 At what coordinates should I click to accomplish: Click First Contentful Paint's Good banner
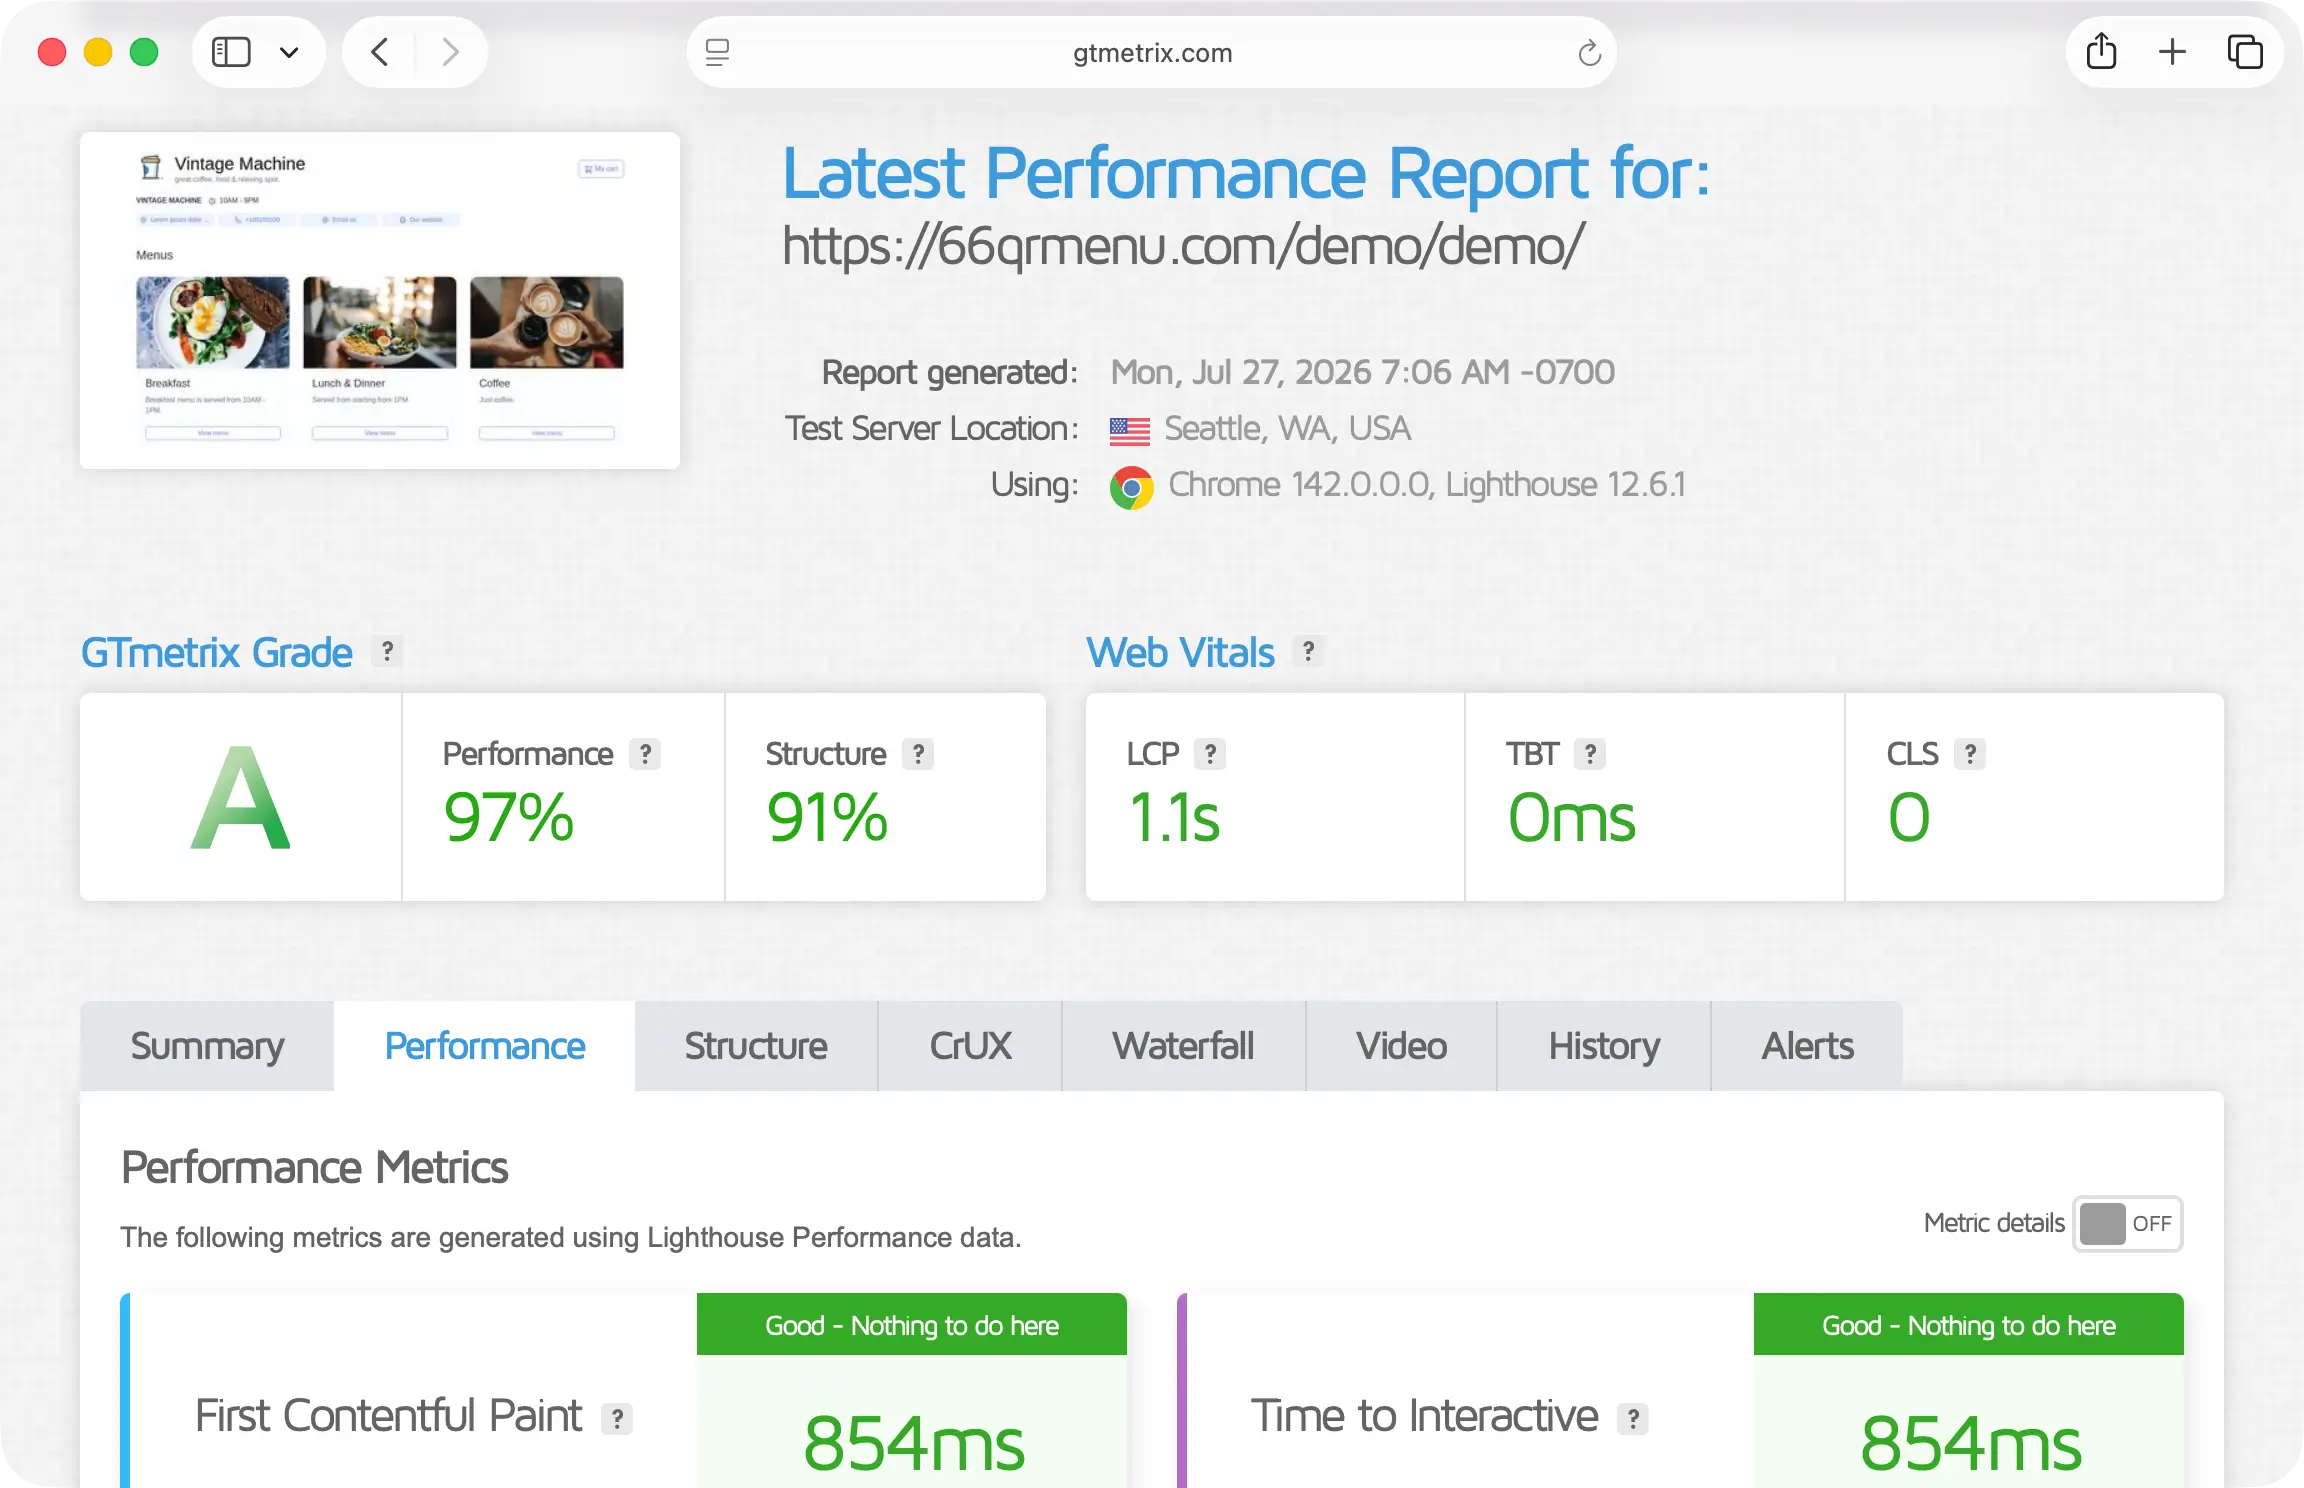pyautogui.click(x=912, y=1325)
